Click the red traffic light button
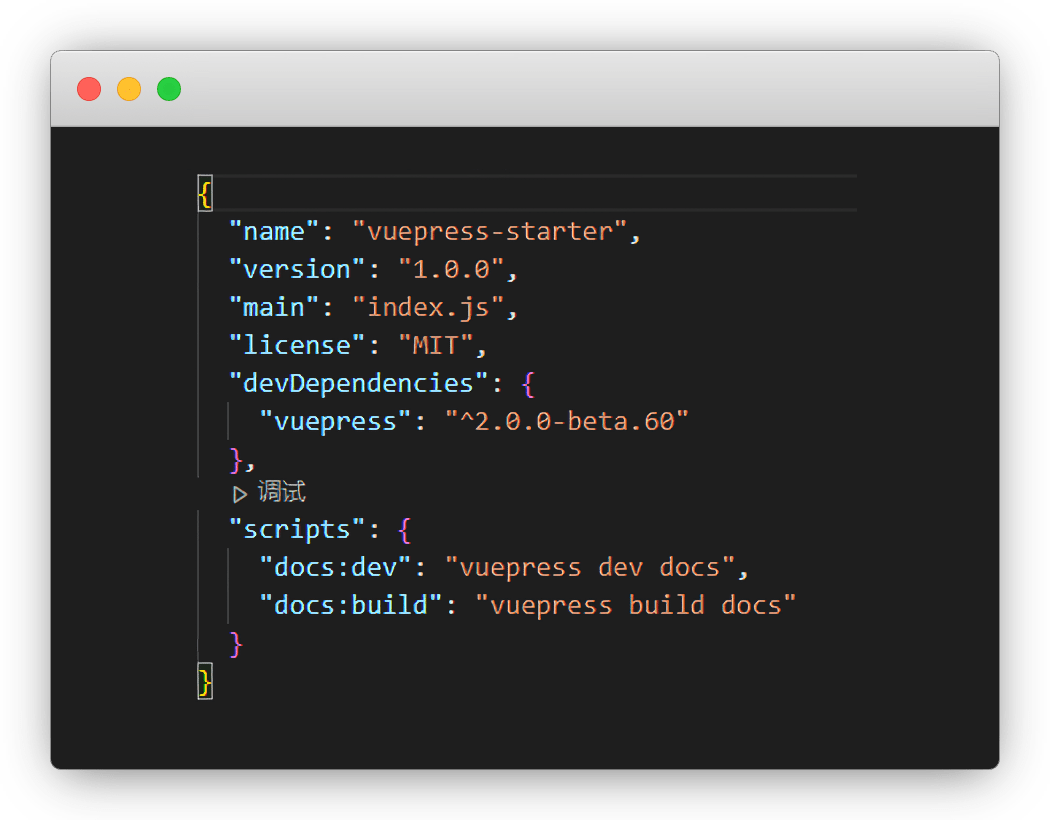 point(88,89)
